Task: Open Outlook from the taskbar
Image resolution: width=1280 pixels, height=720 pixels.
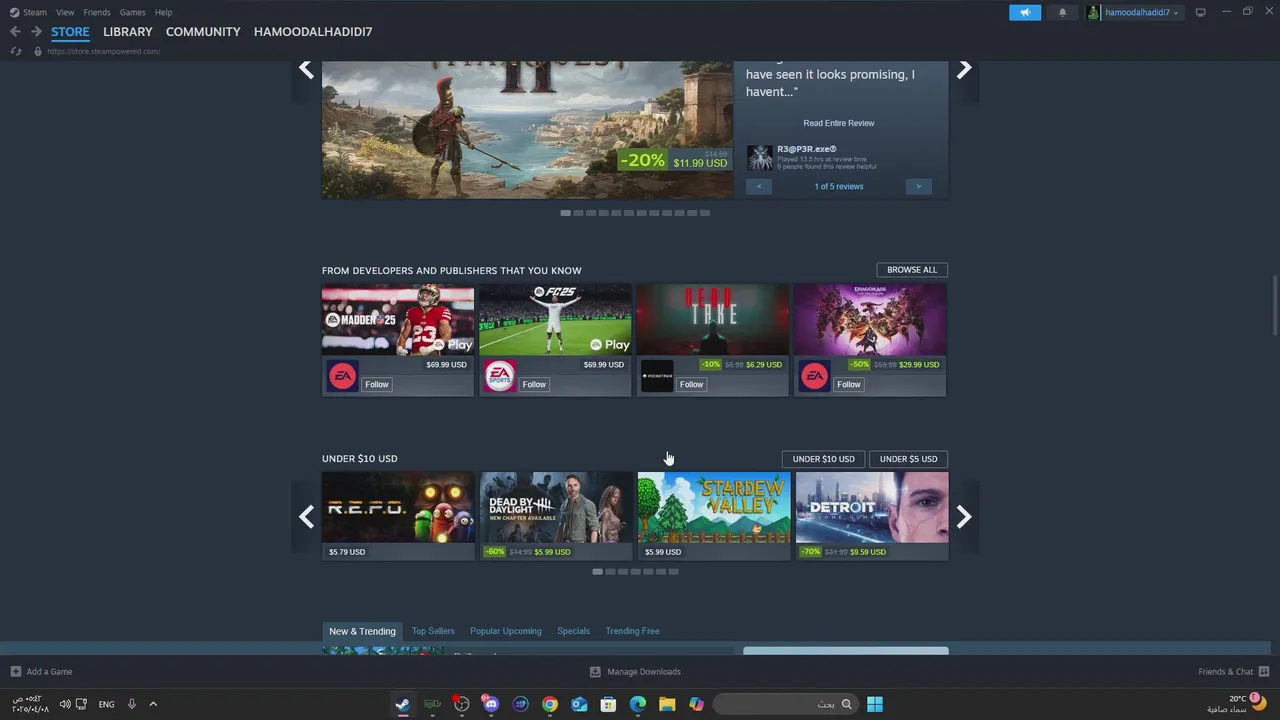Action: click(x=579, y=704)
